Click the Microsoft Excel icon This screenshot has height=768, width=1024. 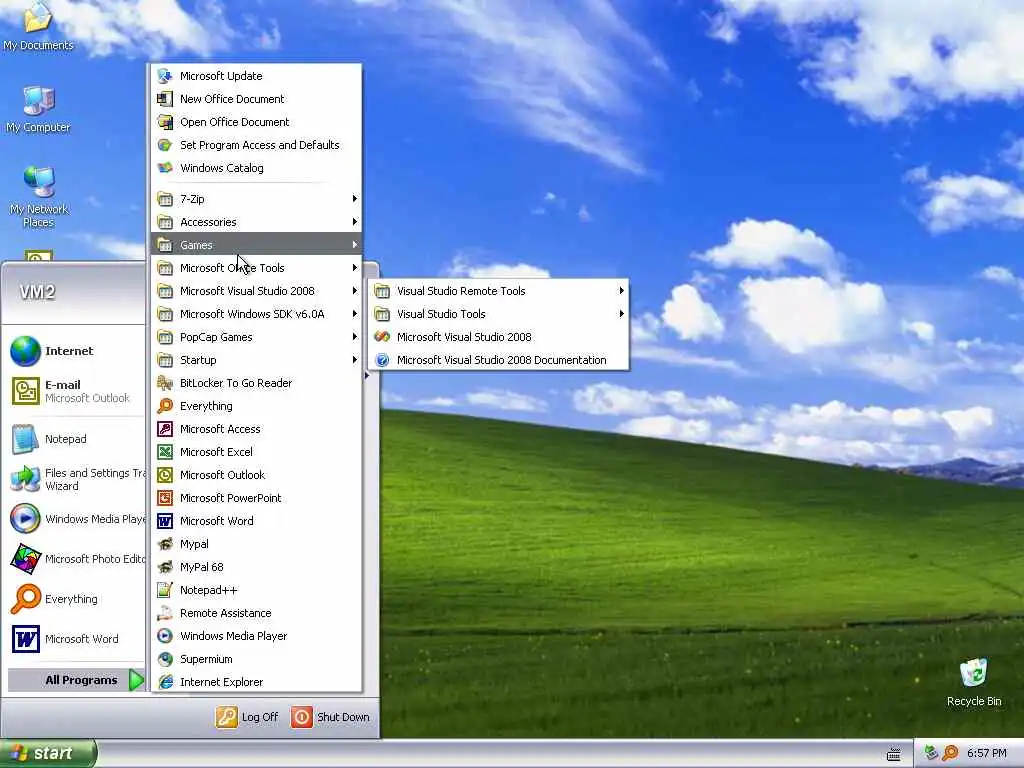click(165, 452)
